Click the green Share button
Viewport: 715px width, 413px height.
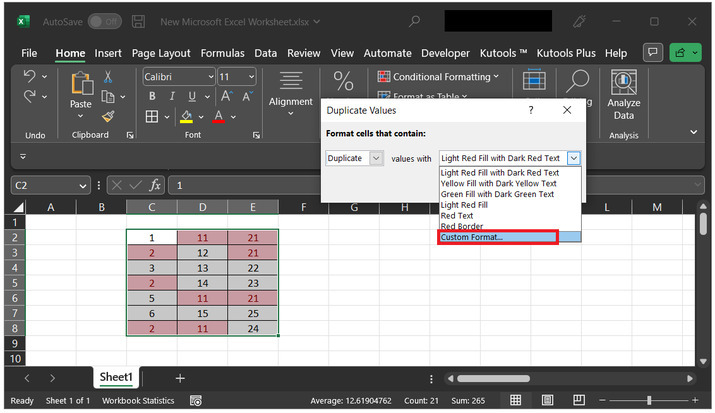pyautogui.click(x=684, y=52)
